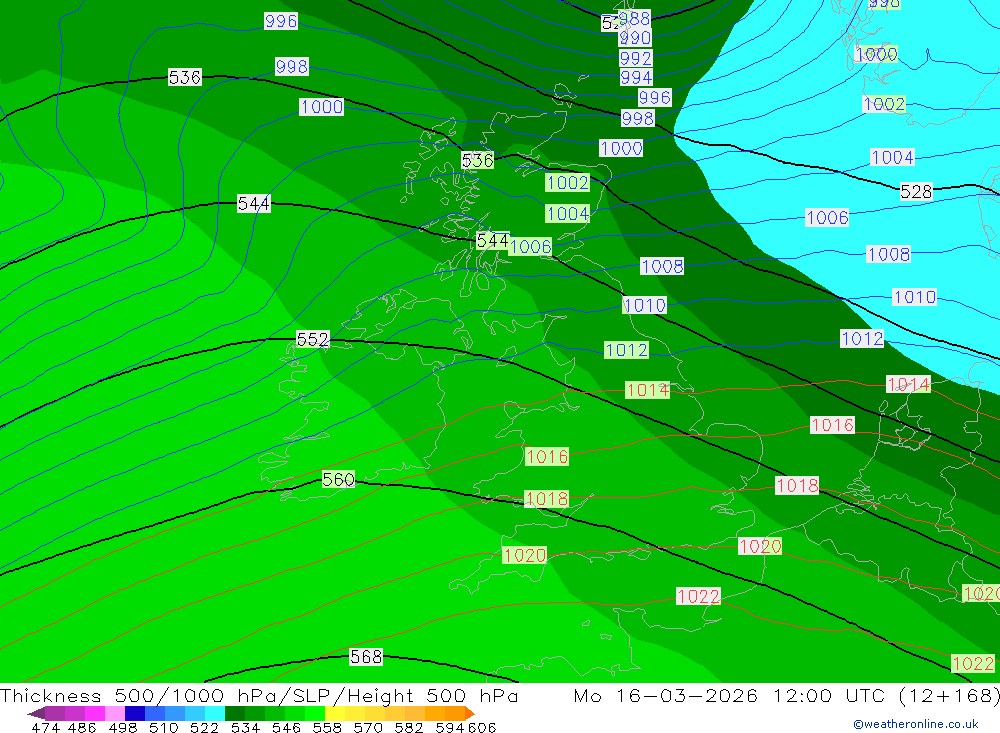Click the 546 legend value
The width and height of the screenshot is (1000, 733).
tap(286, 727)
